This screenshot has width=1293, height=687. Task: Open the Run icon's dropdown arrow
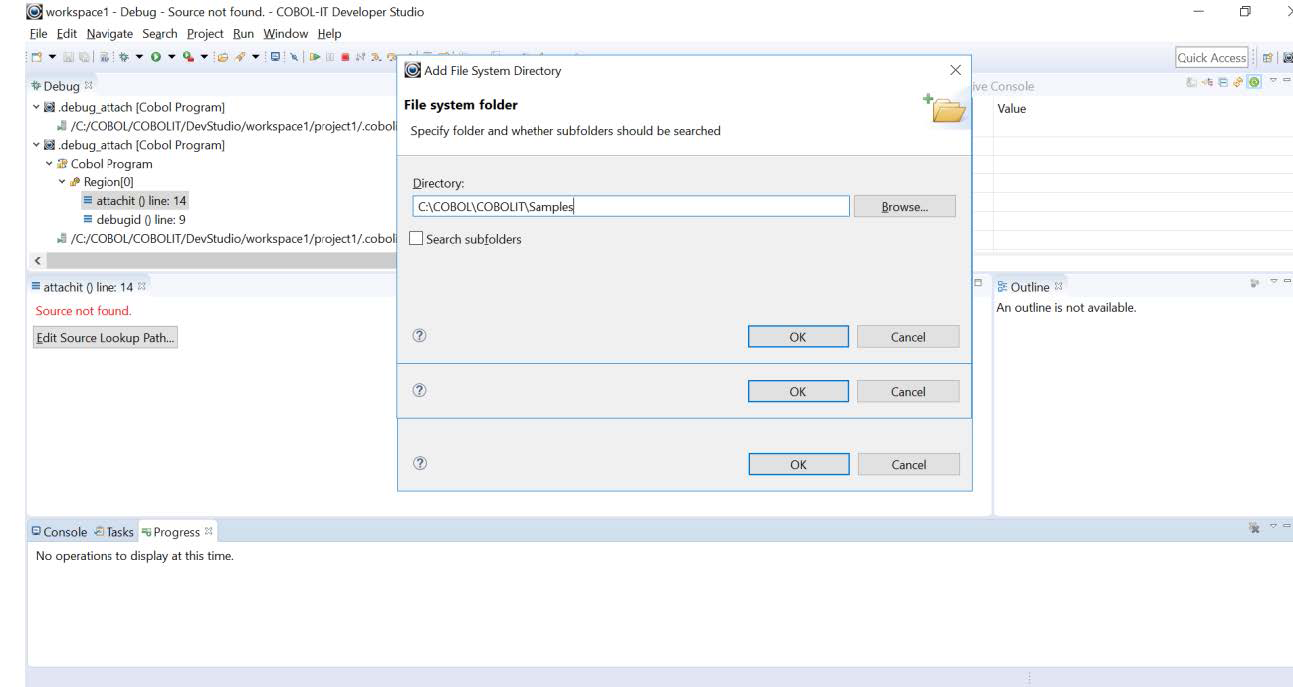tap(172, 57)
